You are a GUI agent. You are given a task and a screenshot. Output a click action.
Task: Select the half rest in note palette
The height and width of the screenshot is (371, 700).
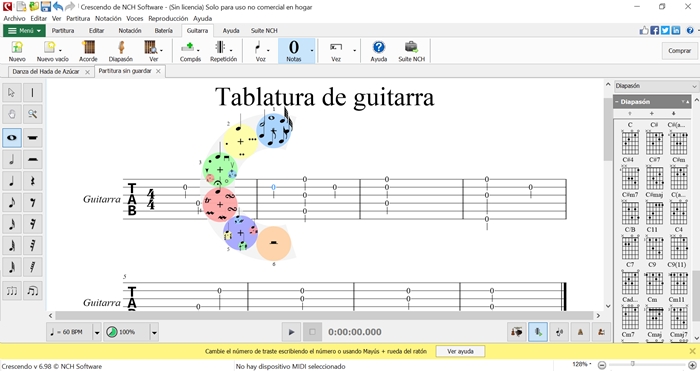[x=33, y=159]
